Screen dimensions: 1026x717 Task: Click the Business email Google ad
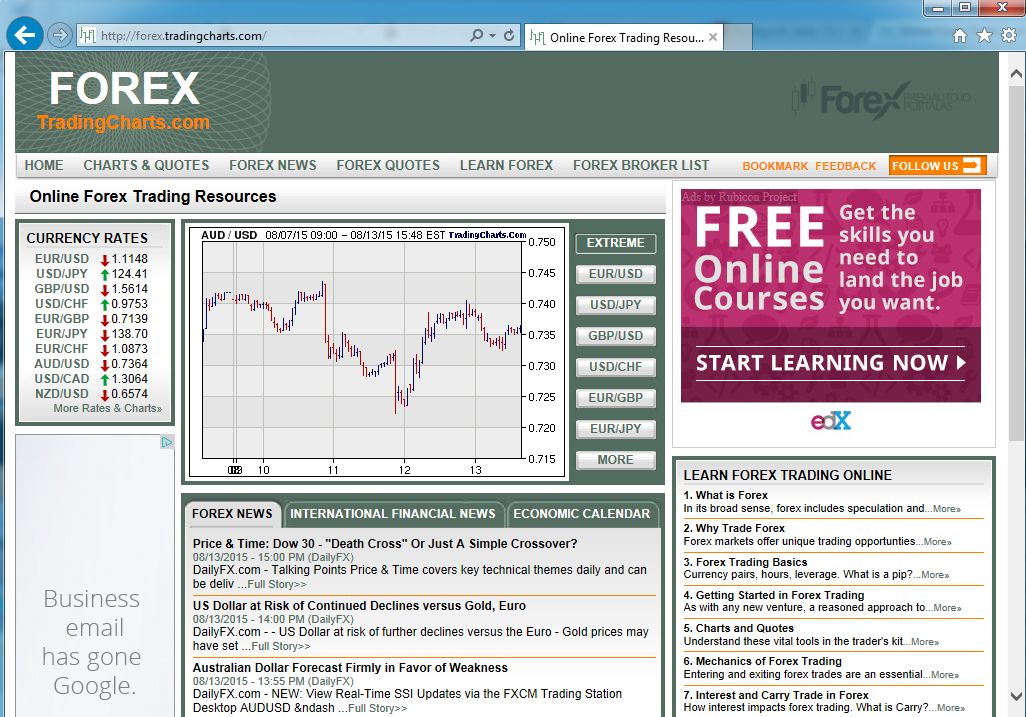point(95,576)
